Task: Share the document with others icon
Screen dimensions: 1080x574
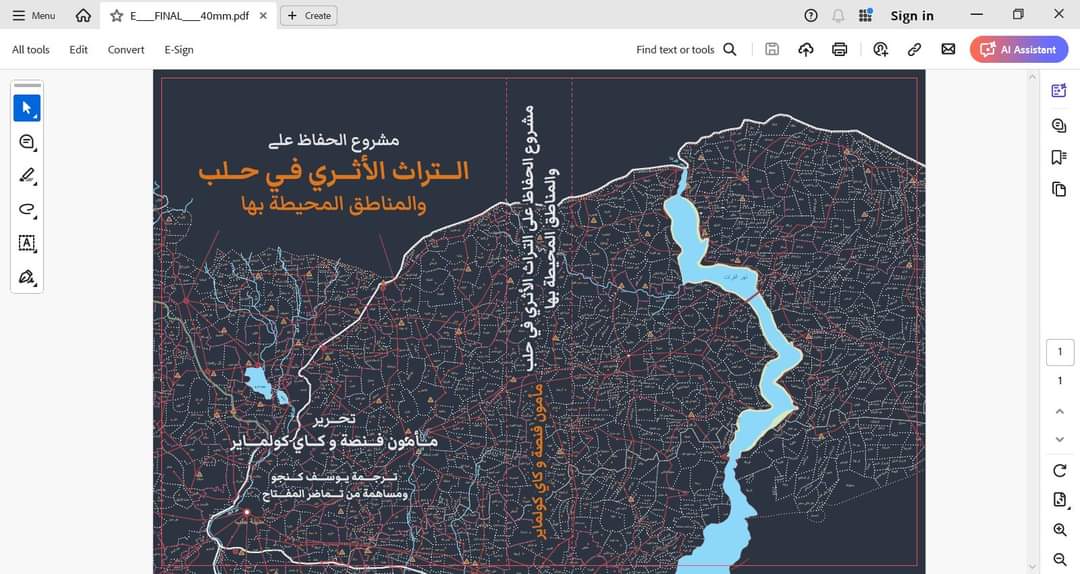Action: pyautogui.click(x=881, y=49)
